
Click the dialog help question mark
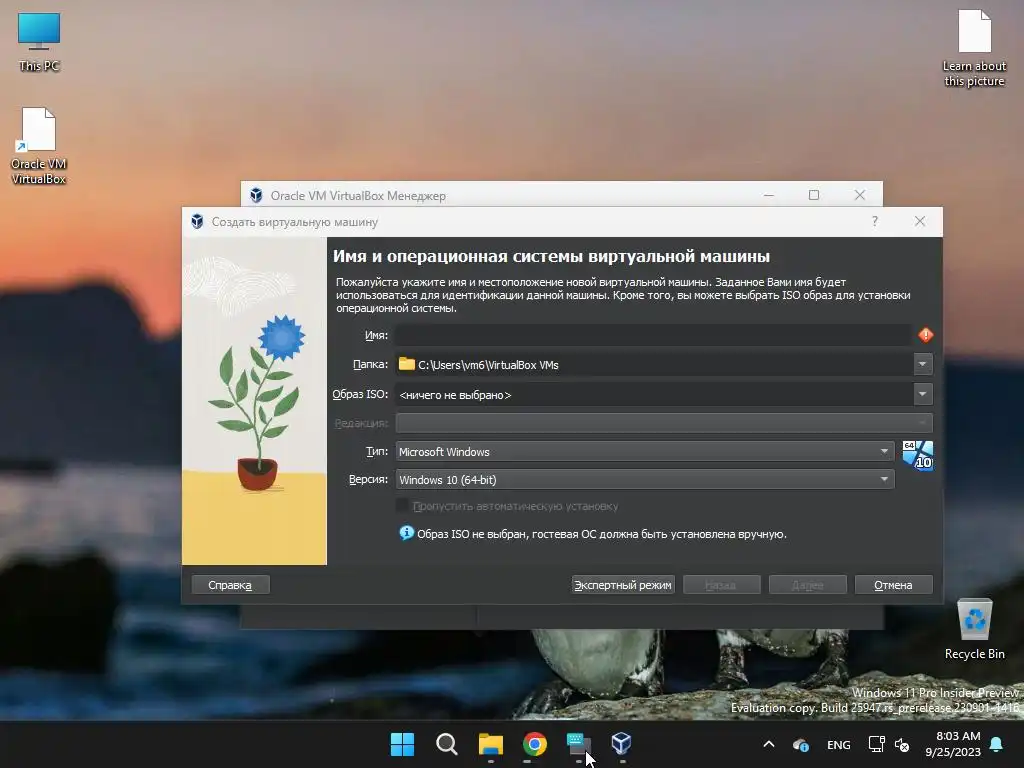[874, 221]
